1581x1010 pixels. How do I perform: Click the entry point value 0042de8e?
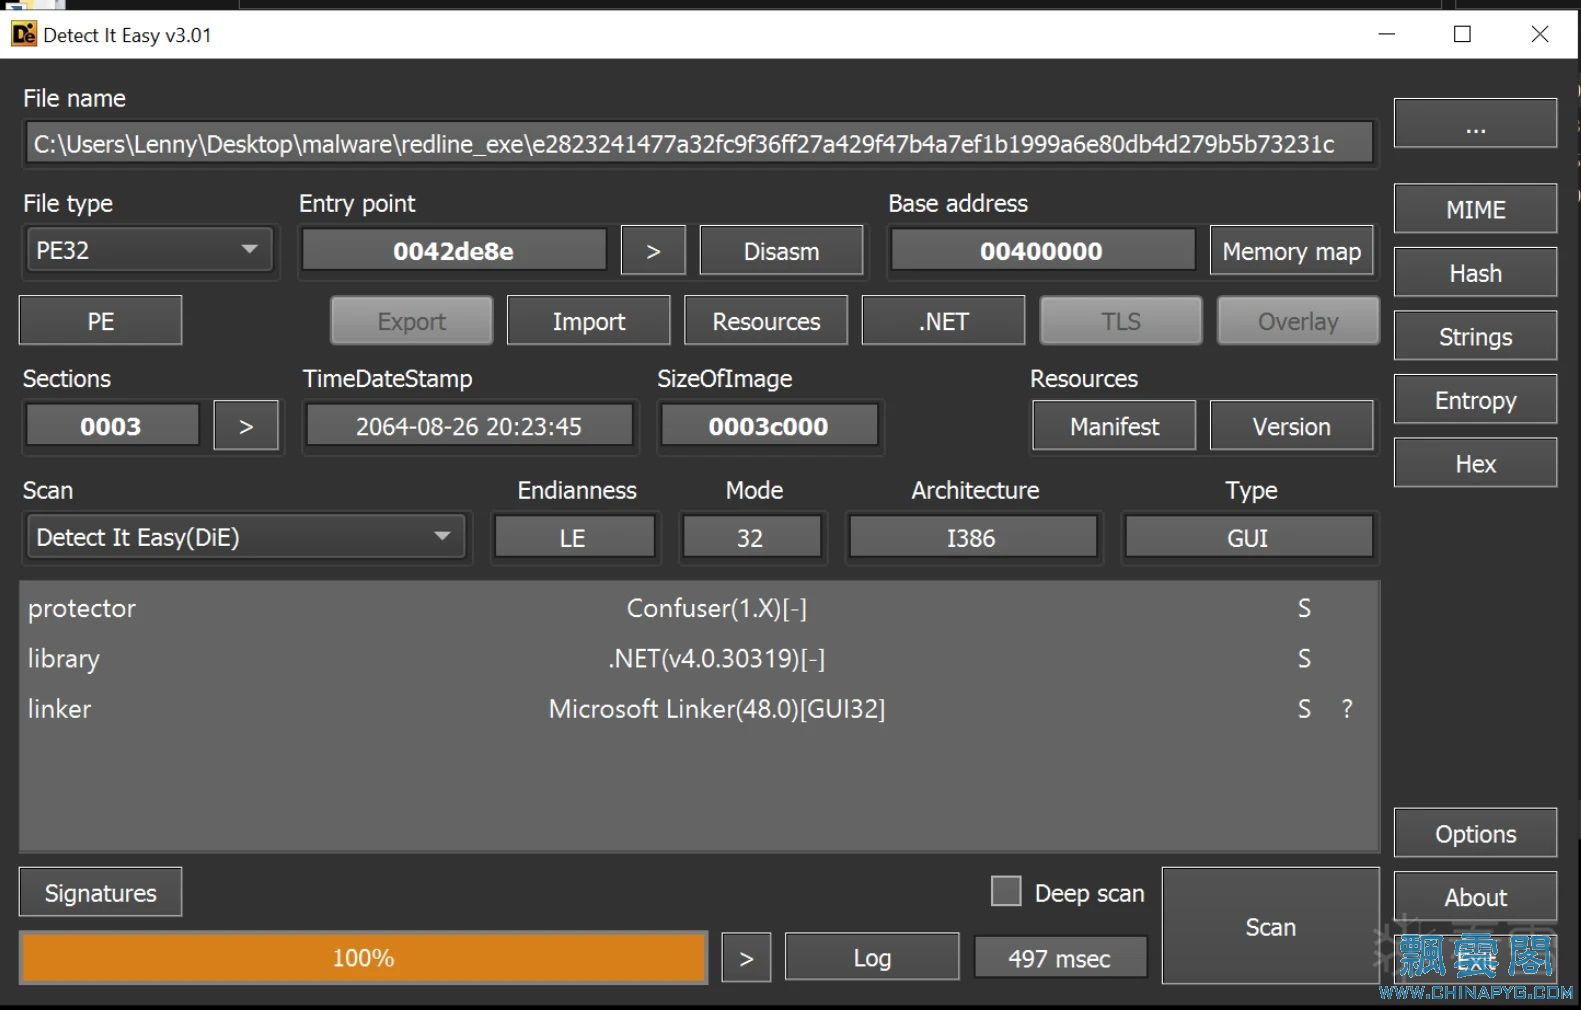tap(454, 251)
